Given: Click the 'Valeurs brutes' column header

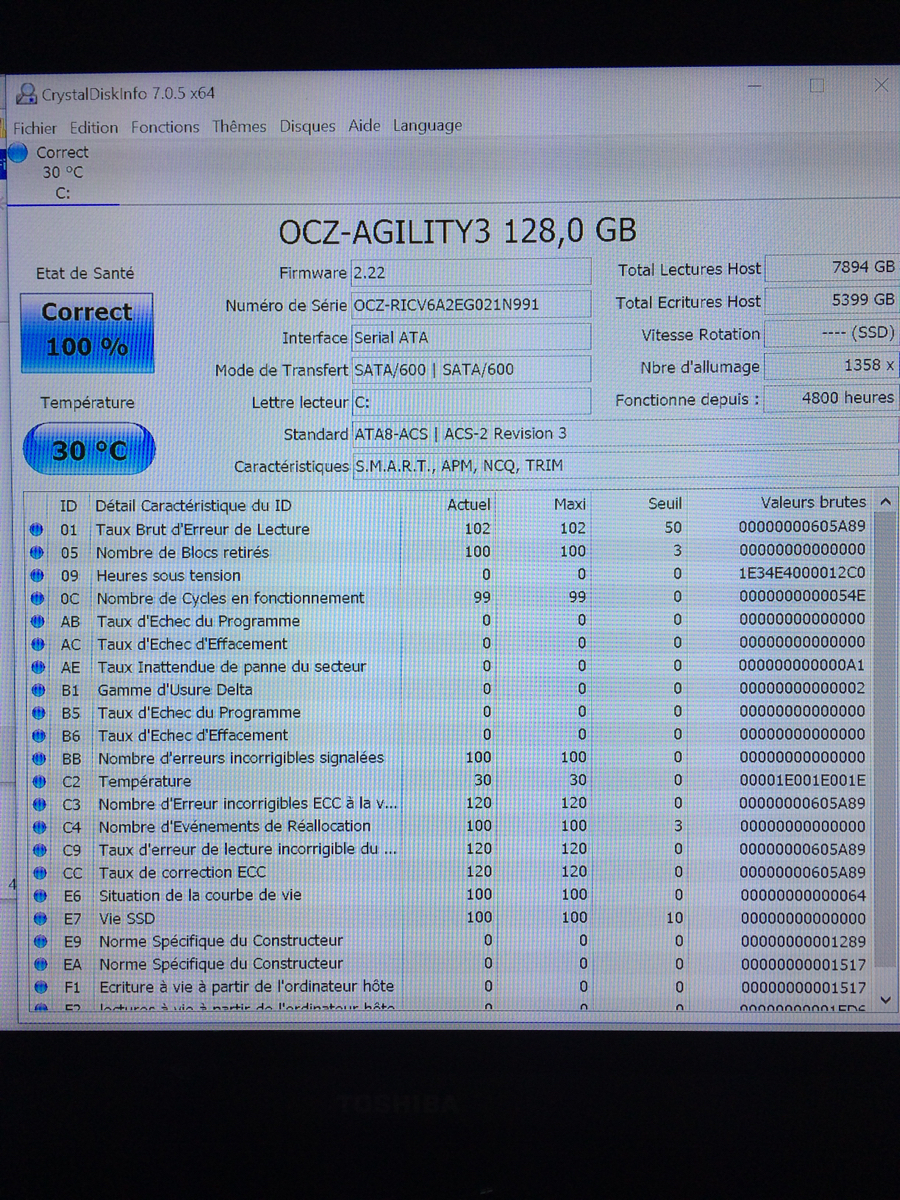Looking at the screenshot, I should pyautogui.click(x=813, y=502).
